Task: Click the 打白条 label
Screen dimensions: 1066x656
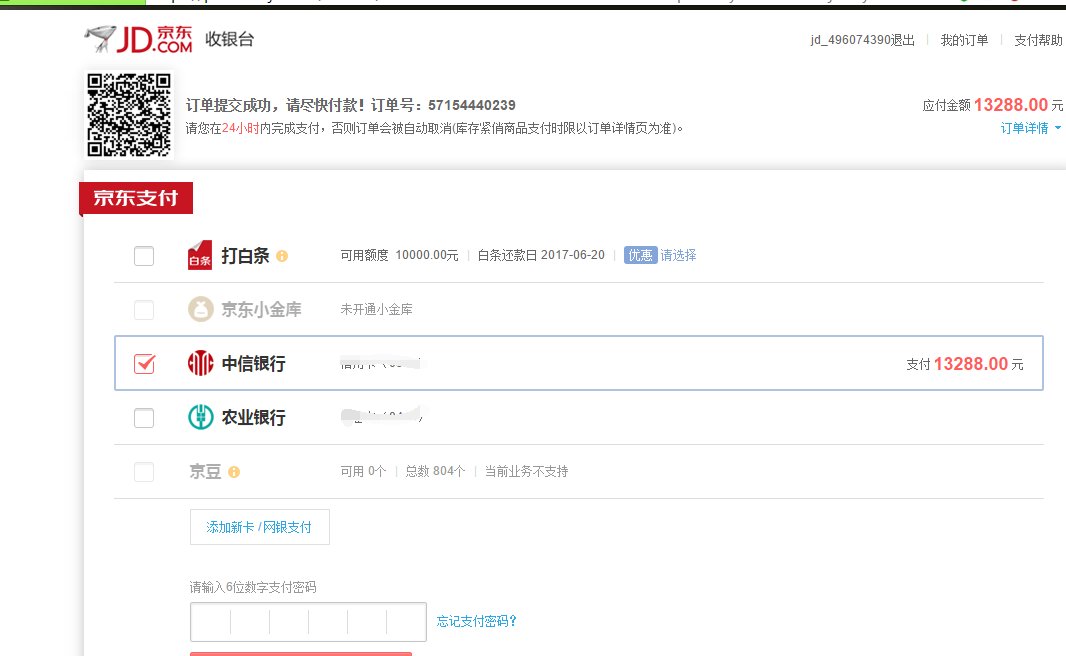Action: point(245,256)
